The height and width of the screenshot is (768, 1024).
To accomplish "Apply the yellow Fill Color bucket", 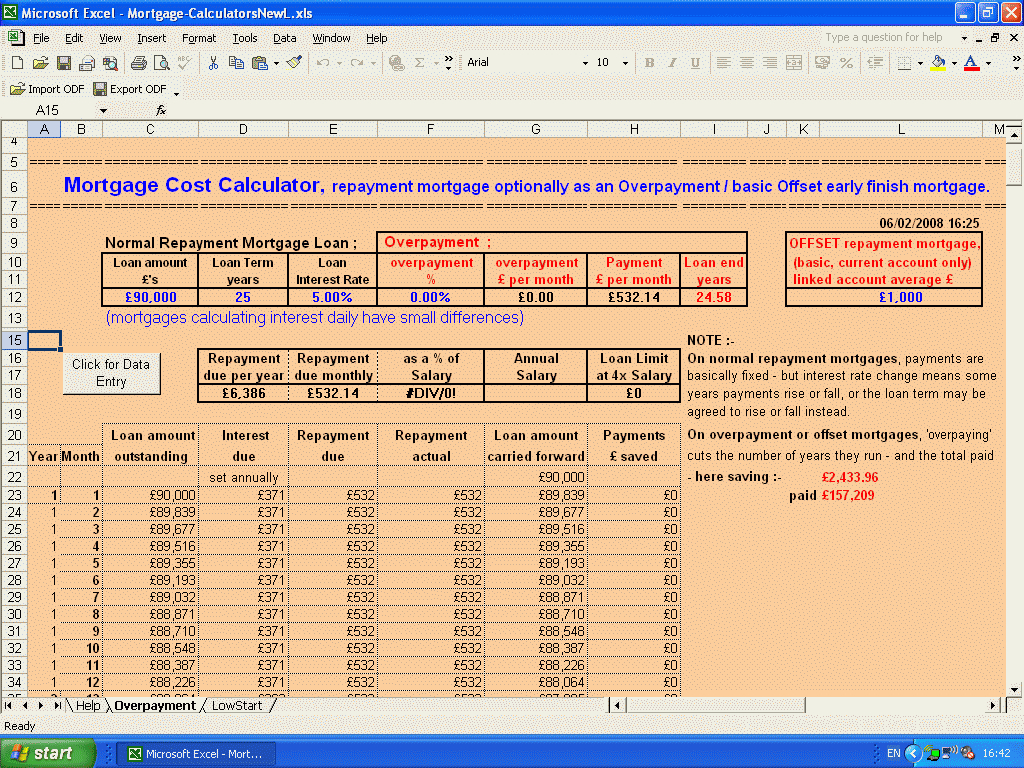I will pyautogui.click(x=937, y=63).
